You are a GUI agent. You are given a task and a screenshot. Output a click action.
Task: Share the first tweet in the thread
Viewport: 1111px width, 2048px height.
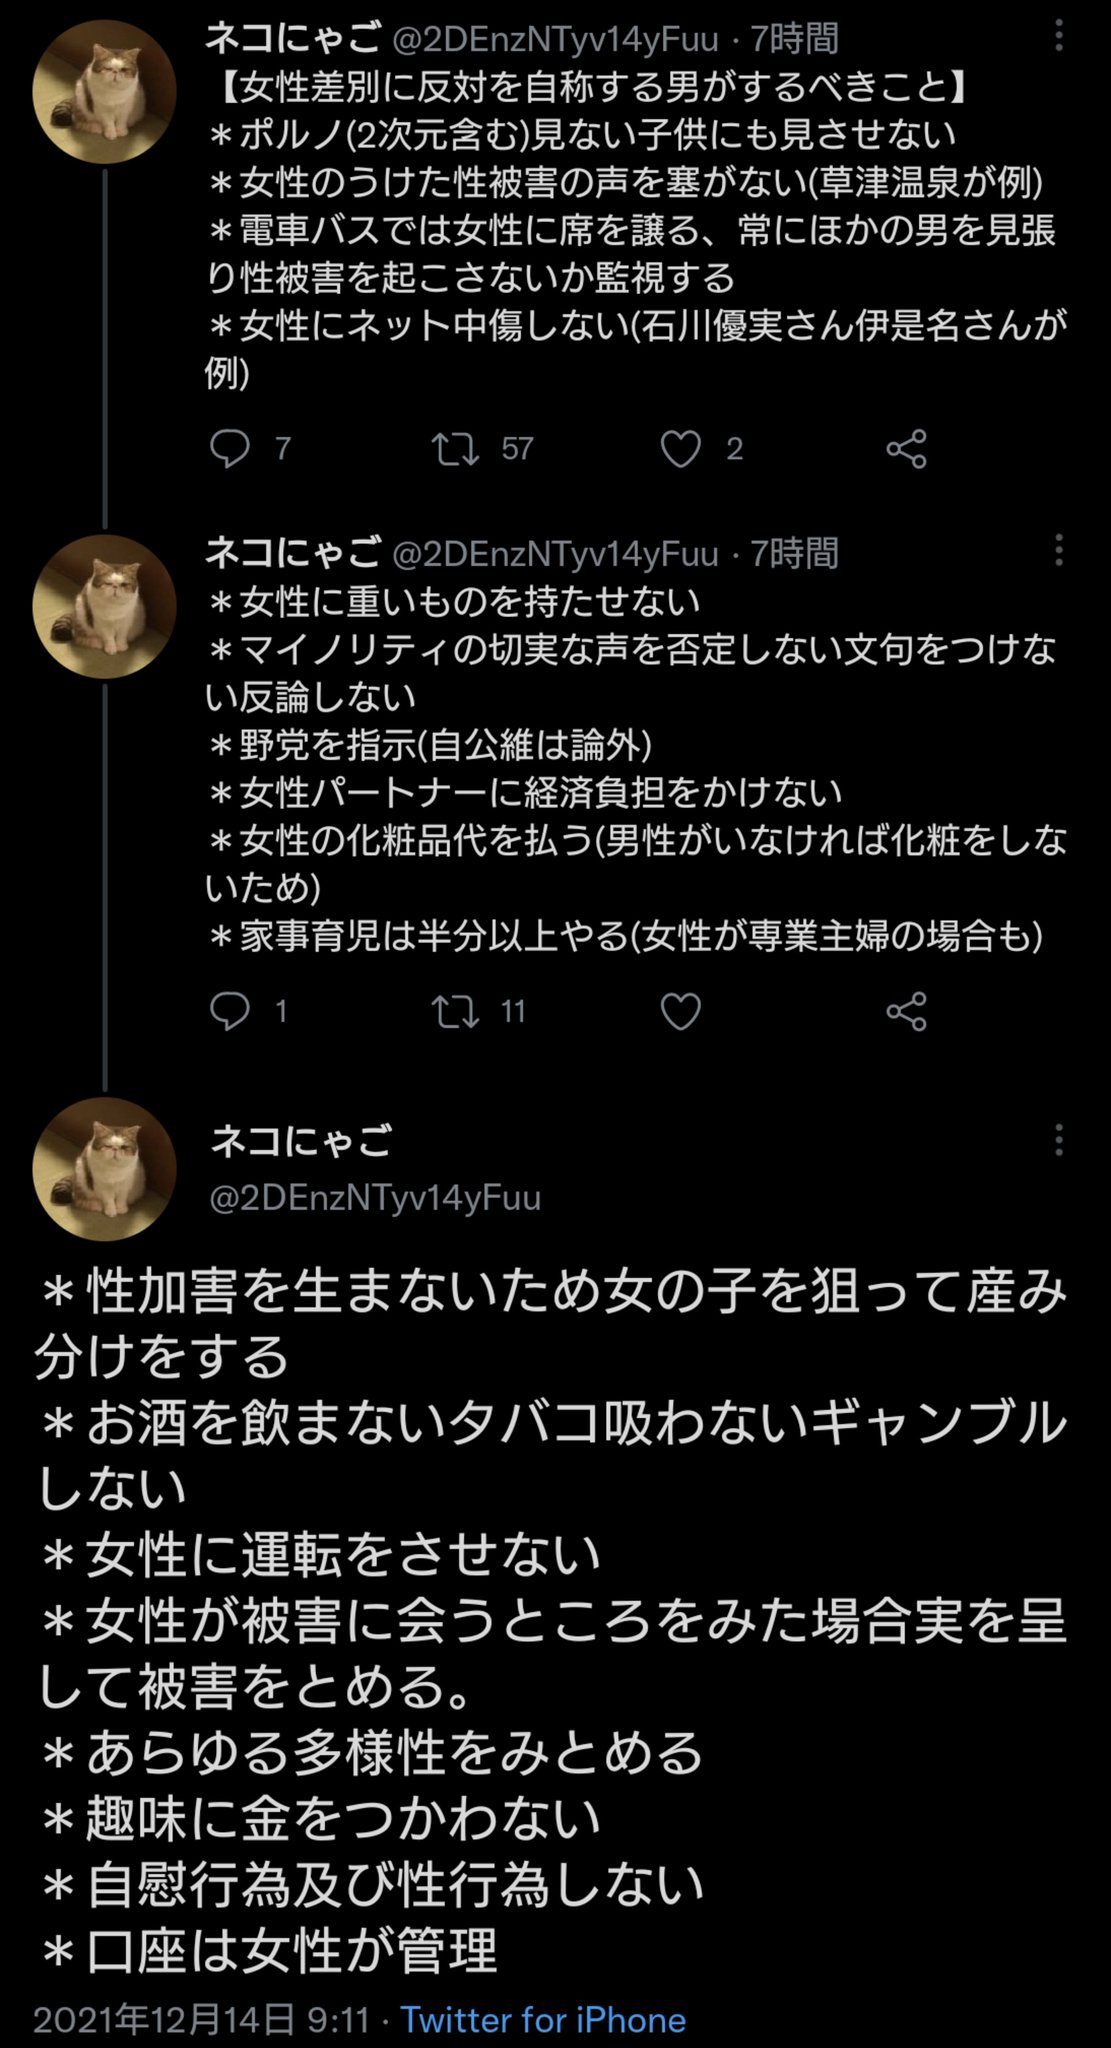[x=906, y=449]
